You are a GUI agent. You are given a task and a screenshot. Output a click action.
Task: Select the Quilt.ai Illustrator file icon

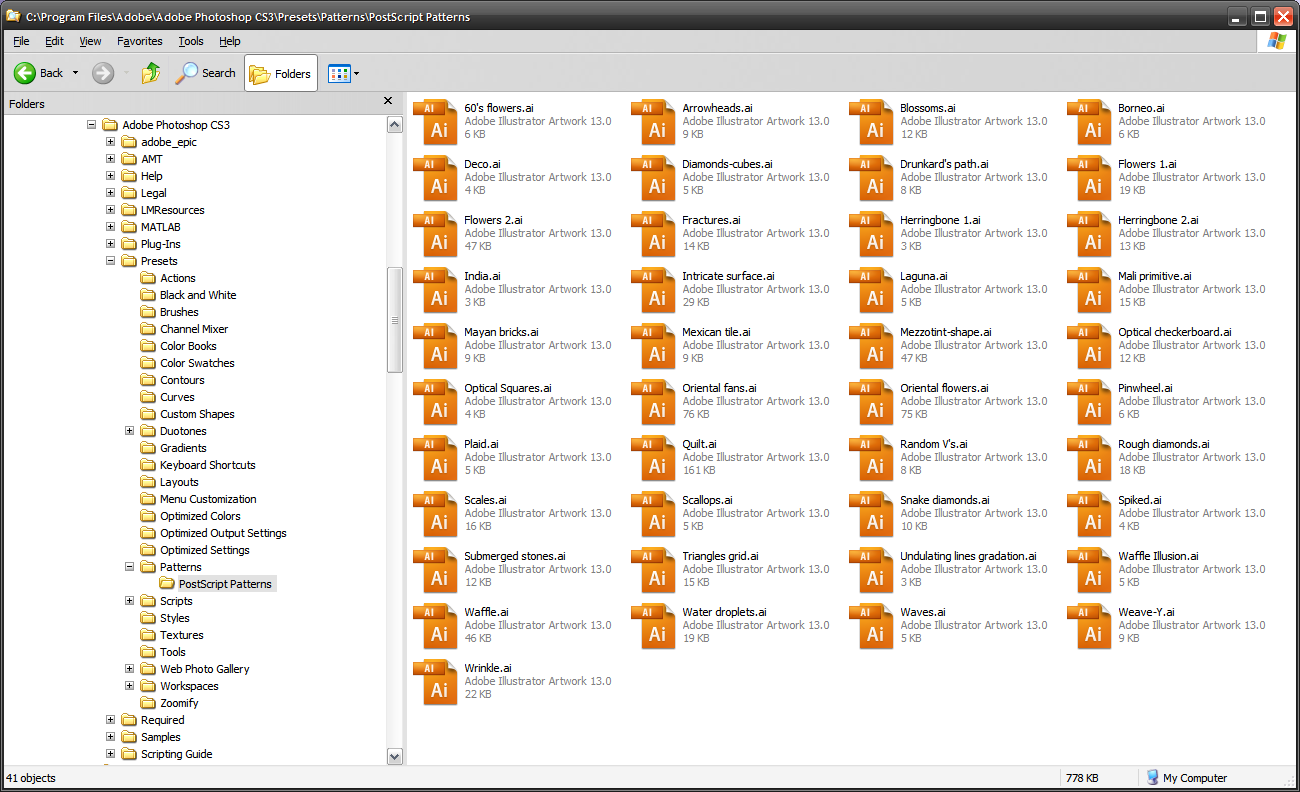click(655, 458)
